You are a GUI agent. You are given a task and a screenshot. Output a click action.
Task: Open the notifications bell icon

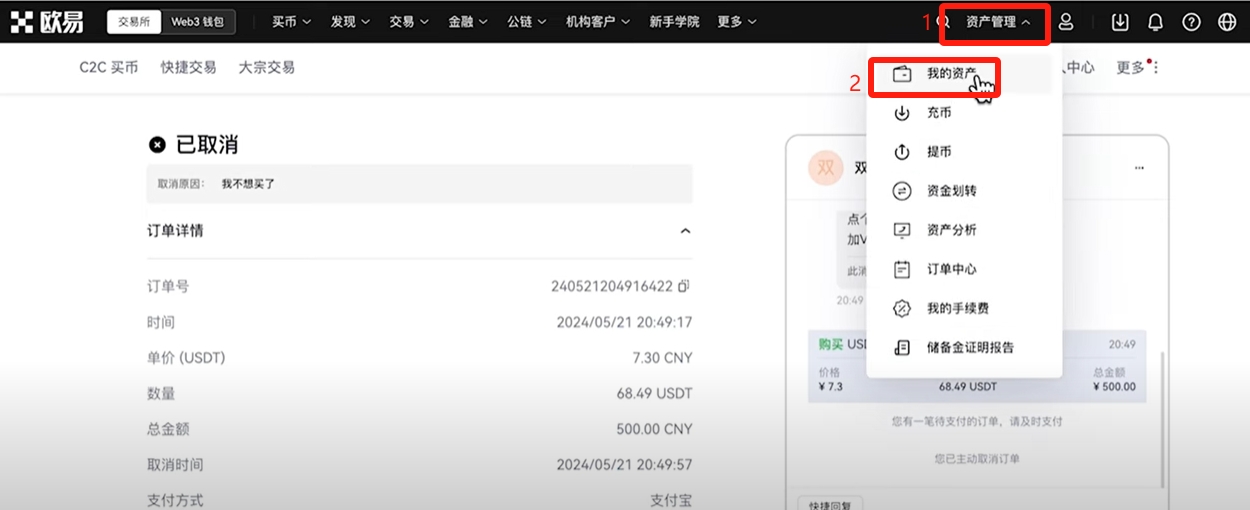(1155, 22)
